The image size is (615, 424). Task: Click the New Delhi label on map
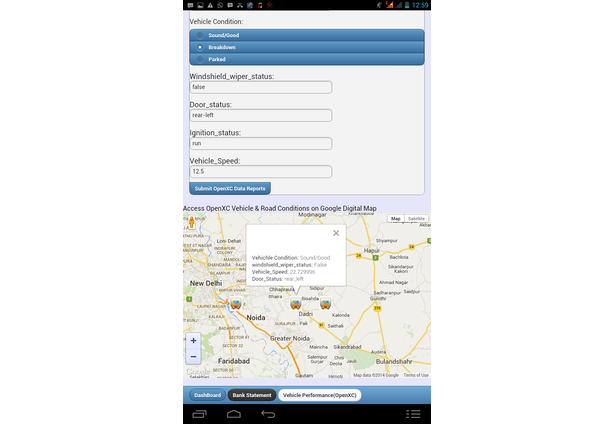pos(206,283)
